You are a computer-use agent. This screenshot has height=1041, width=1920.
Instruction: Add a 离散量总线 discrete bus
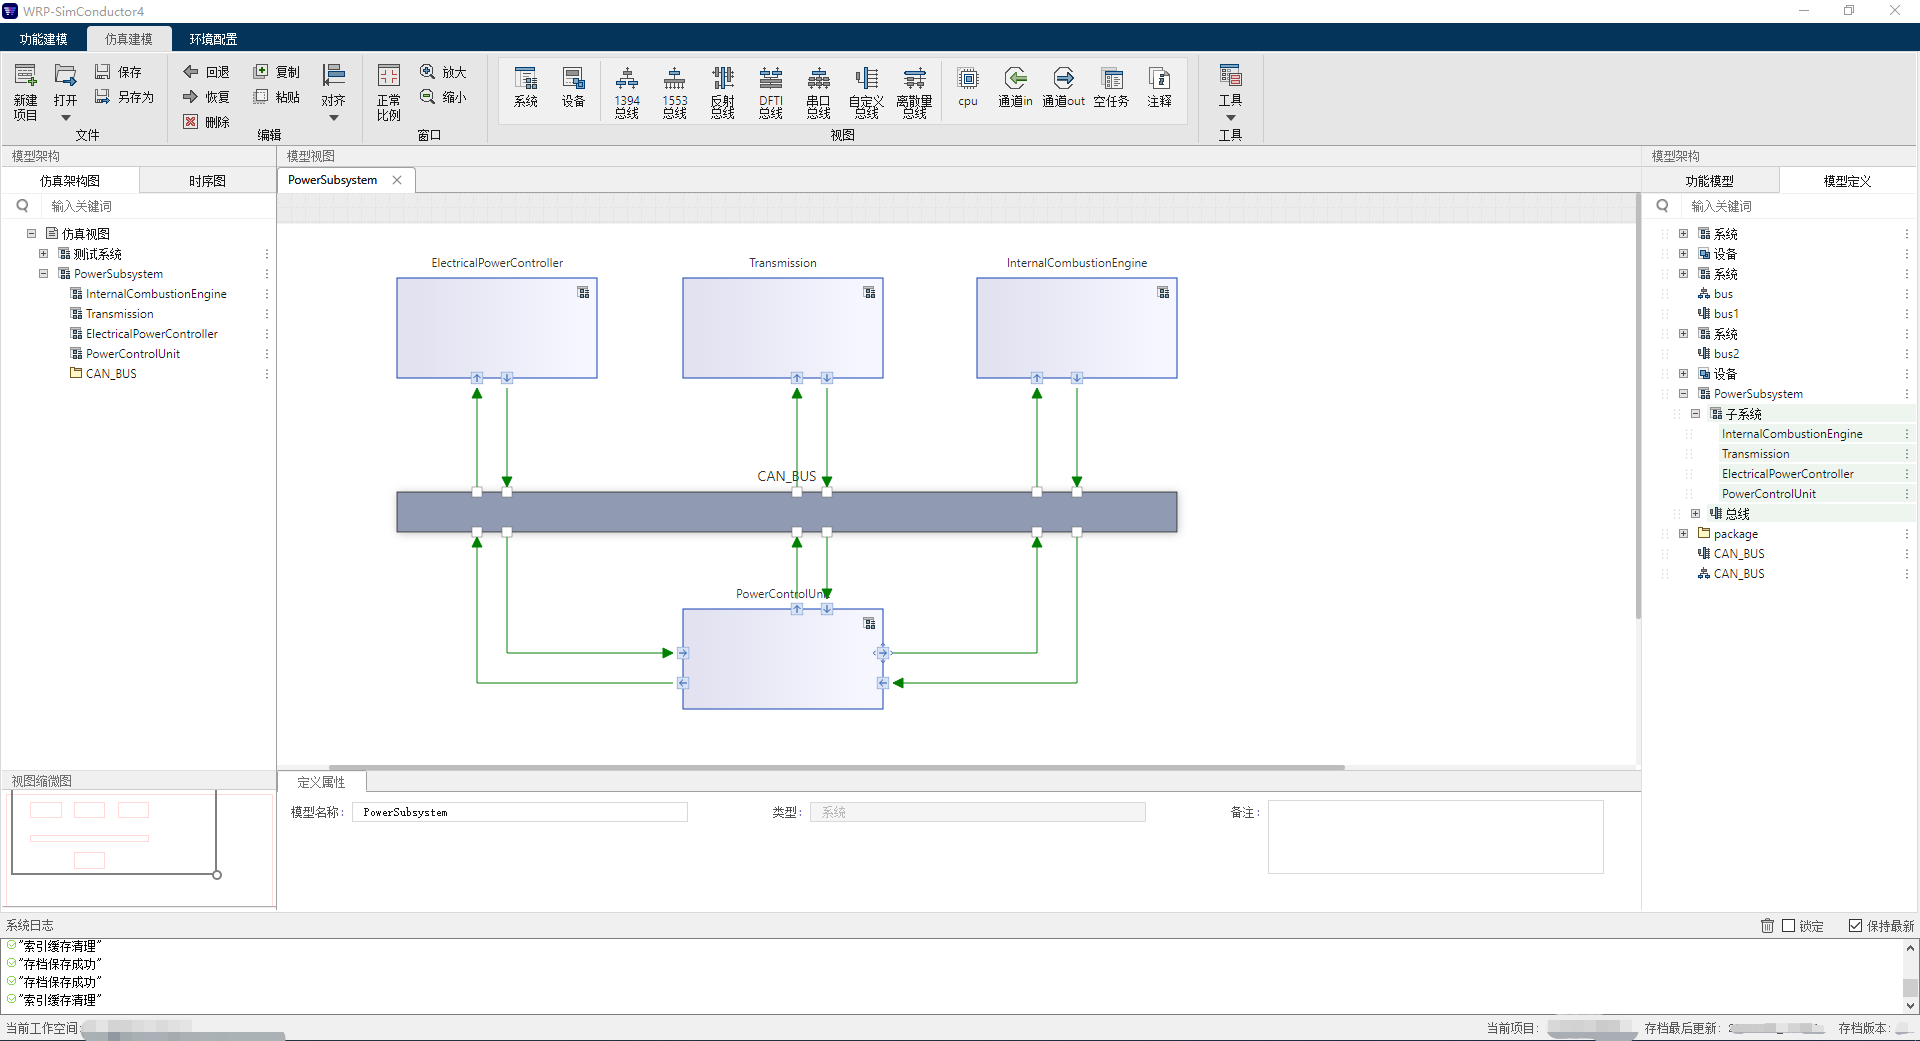pos(915,92)
